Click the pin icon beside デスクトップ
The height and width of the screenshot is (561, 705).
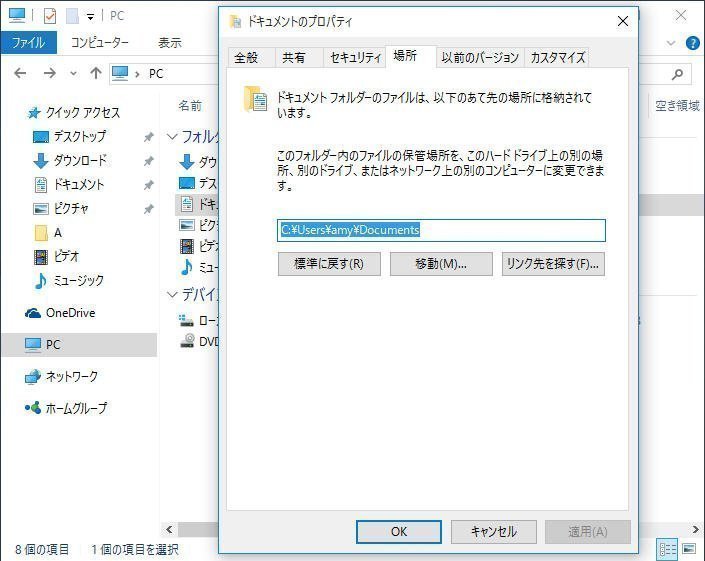click(149, 137)
